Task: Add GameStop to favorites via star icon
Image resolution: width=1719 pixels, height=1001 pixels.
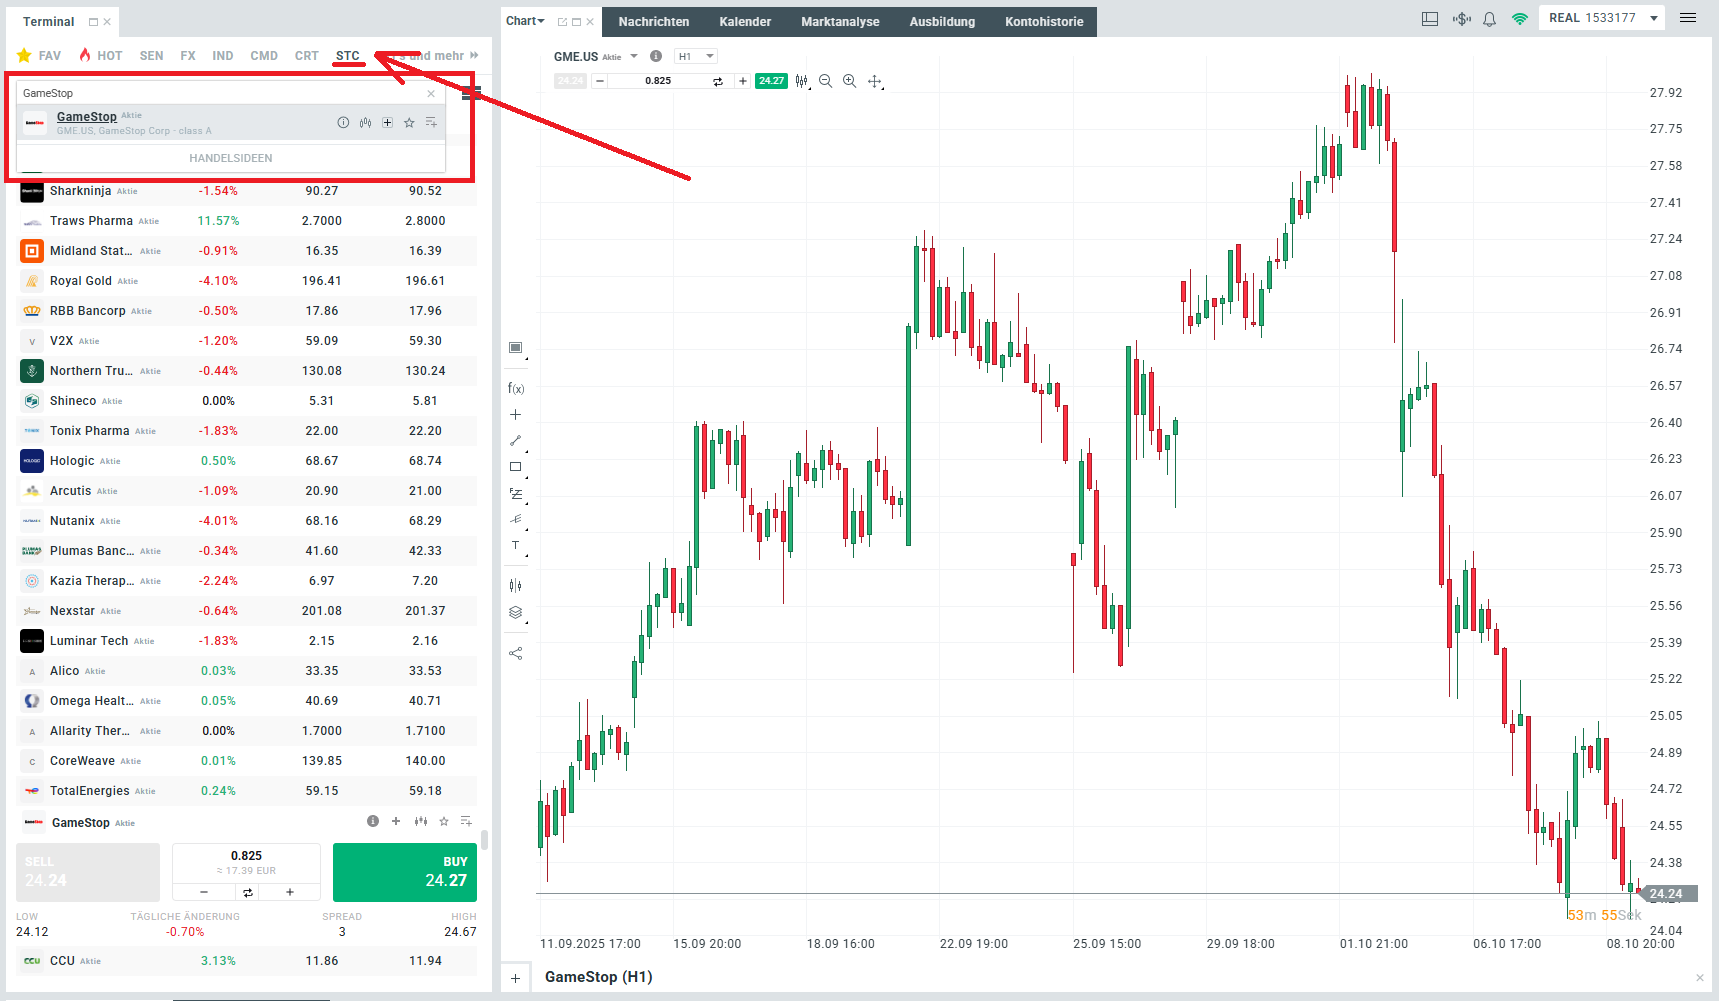Action: [x=409, y=122]
